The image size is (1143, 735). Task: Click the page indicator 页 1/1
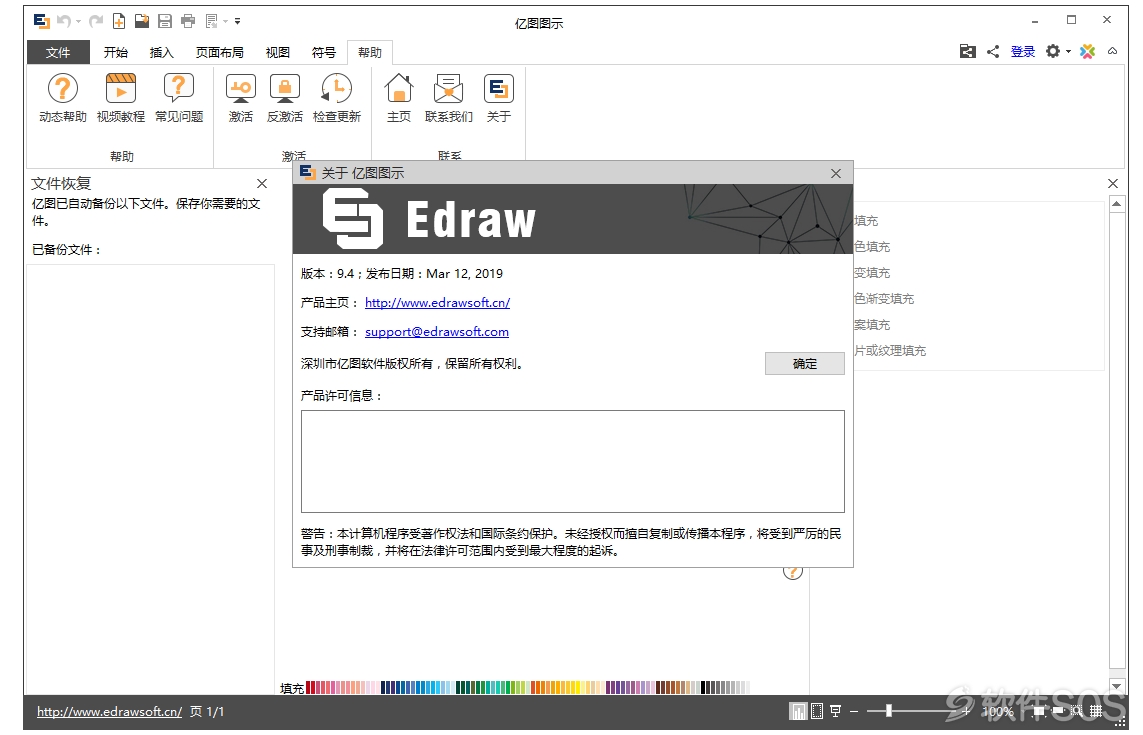click(x=207, y=712)
